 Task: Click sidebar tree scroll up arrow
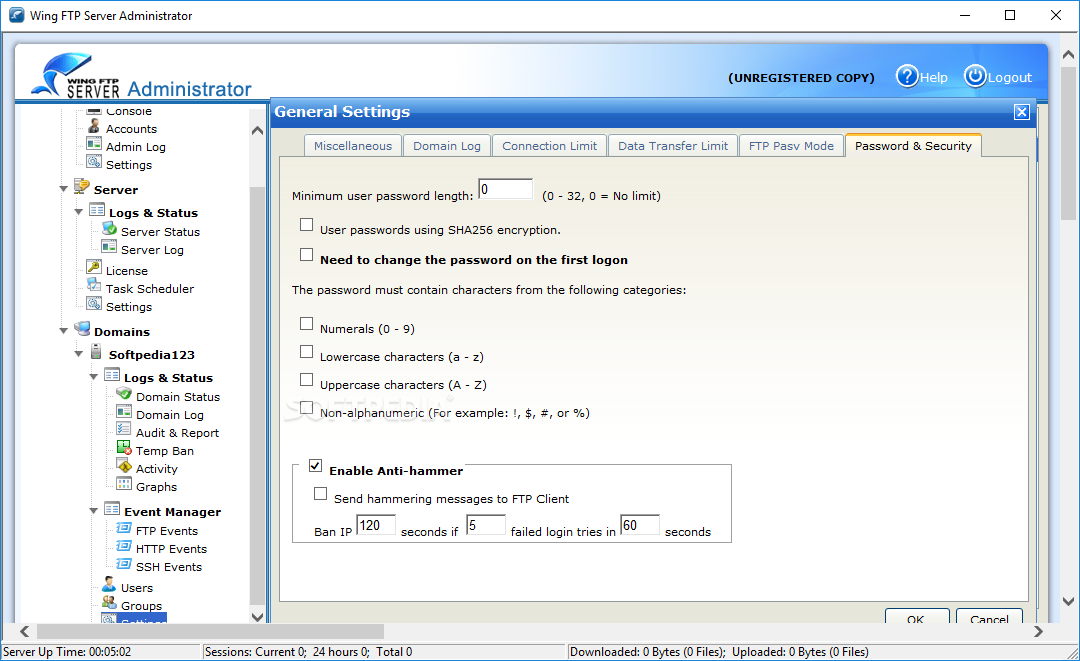coord(258,130)
